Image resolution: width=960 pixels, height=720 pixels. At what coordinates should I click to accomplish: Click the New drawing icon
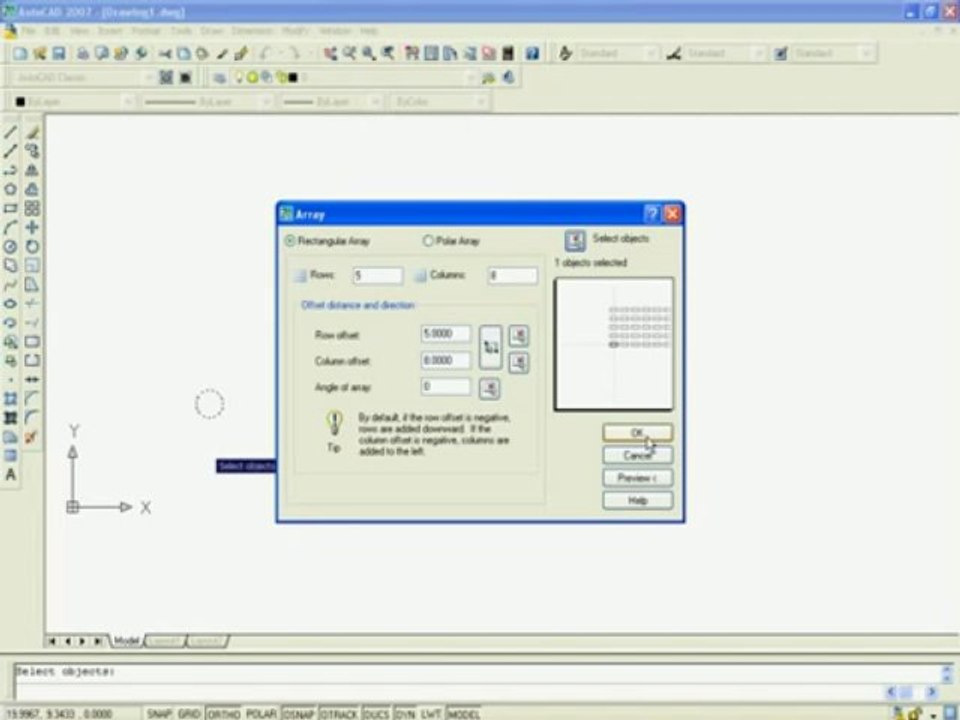(20, 54)
